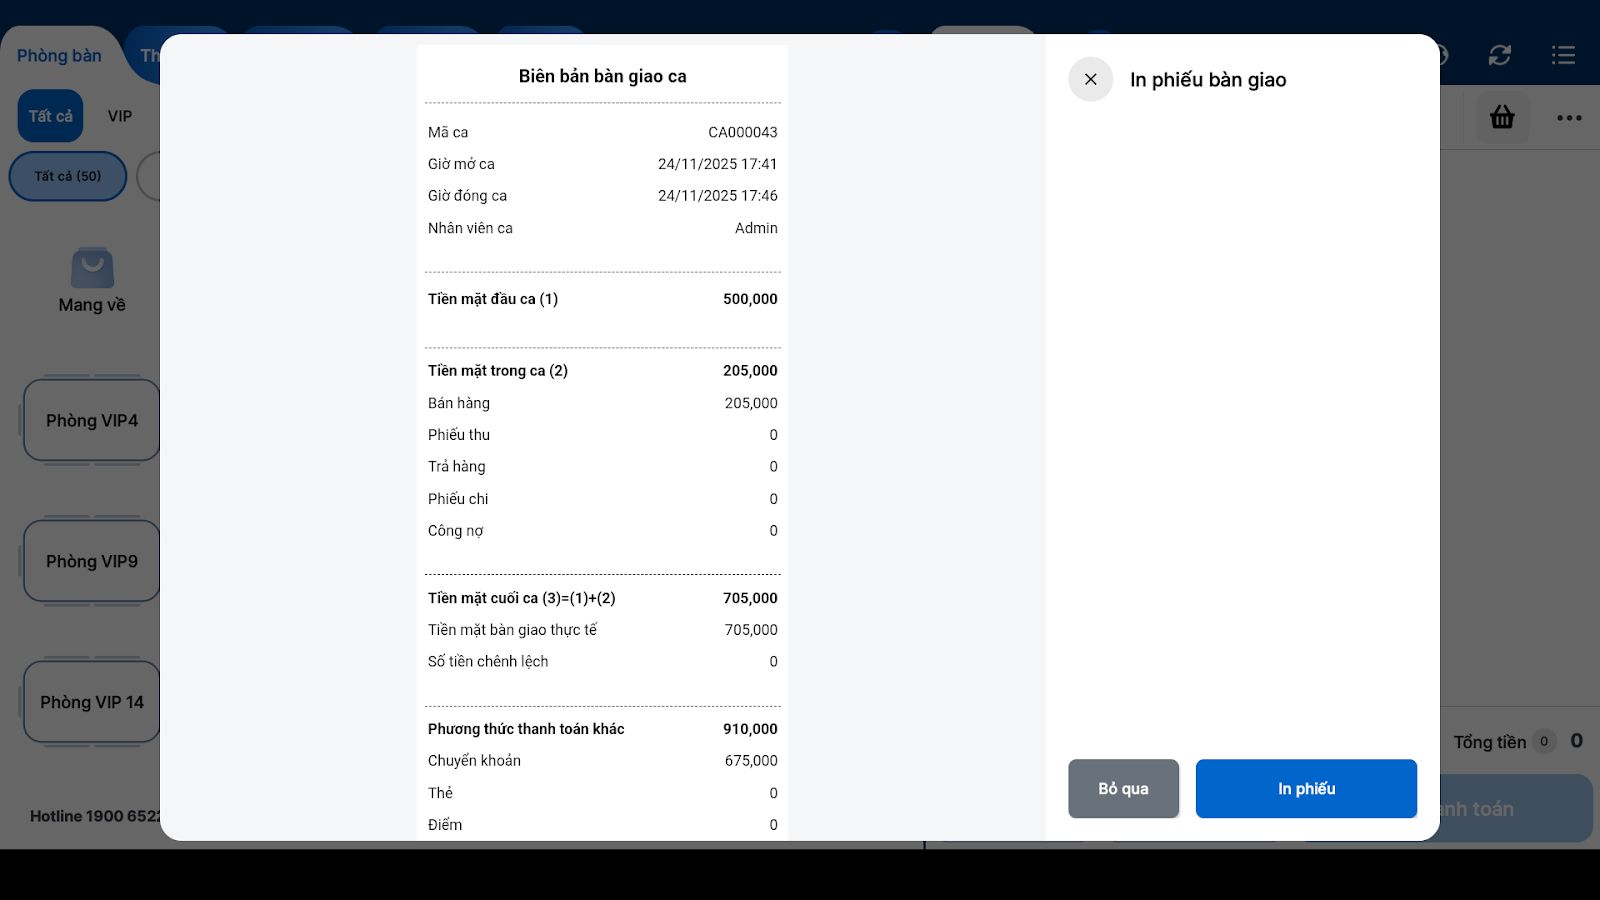
Task: Click the Biên bản bàn giao ca title
Action: [x=602, y=76]
